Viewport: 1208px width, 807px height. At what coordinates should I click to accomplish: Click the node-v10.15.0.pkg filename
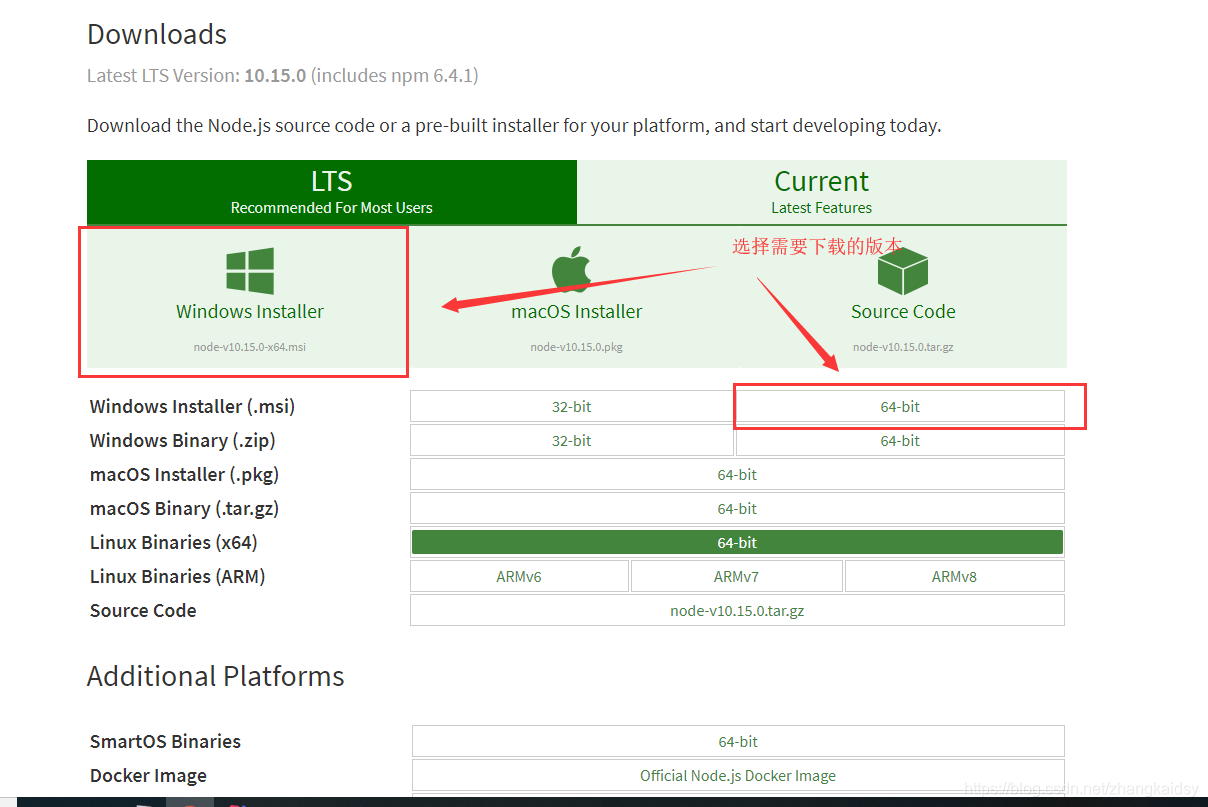(577, 347)
